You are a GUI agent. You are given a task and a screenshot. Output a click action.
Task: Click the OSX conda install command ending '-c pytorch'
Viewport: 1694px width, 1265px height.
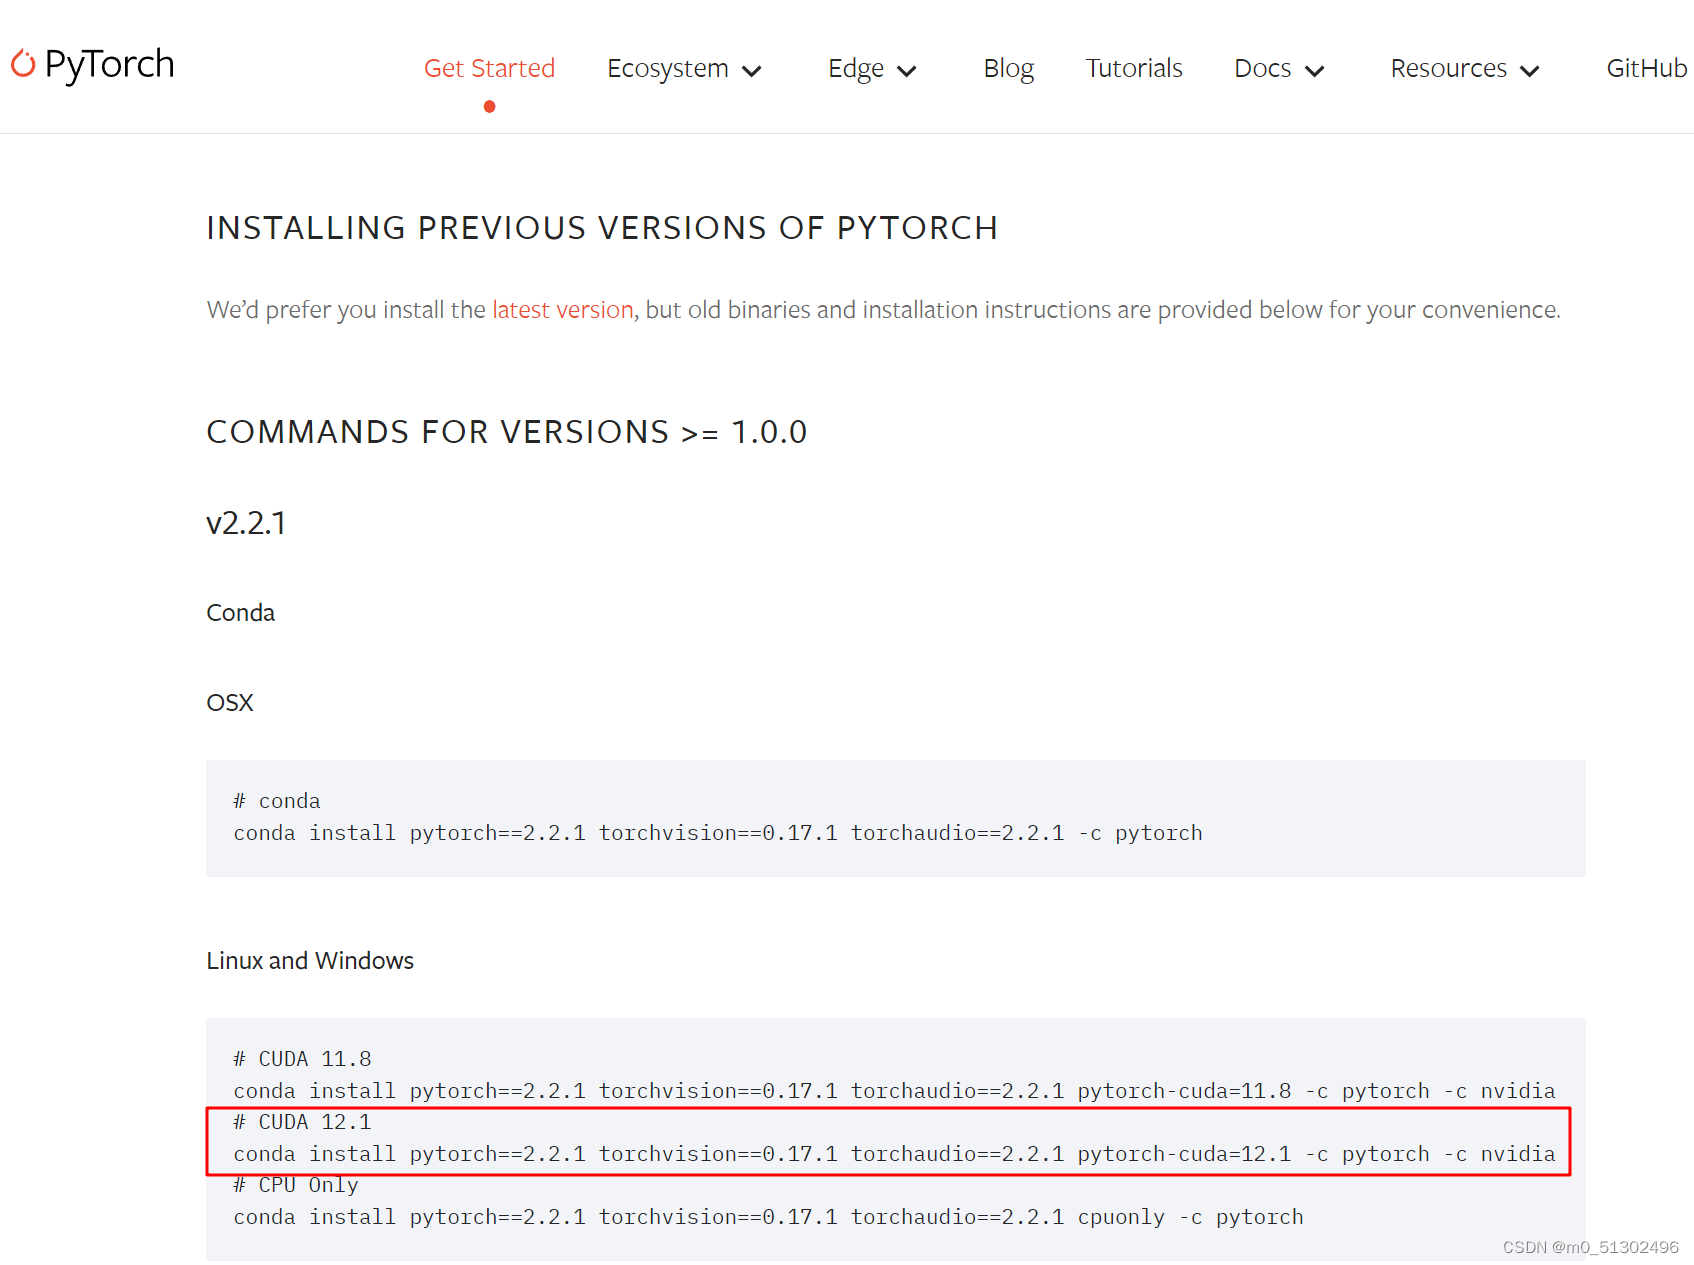pos(718,833)
